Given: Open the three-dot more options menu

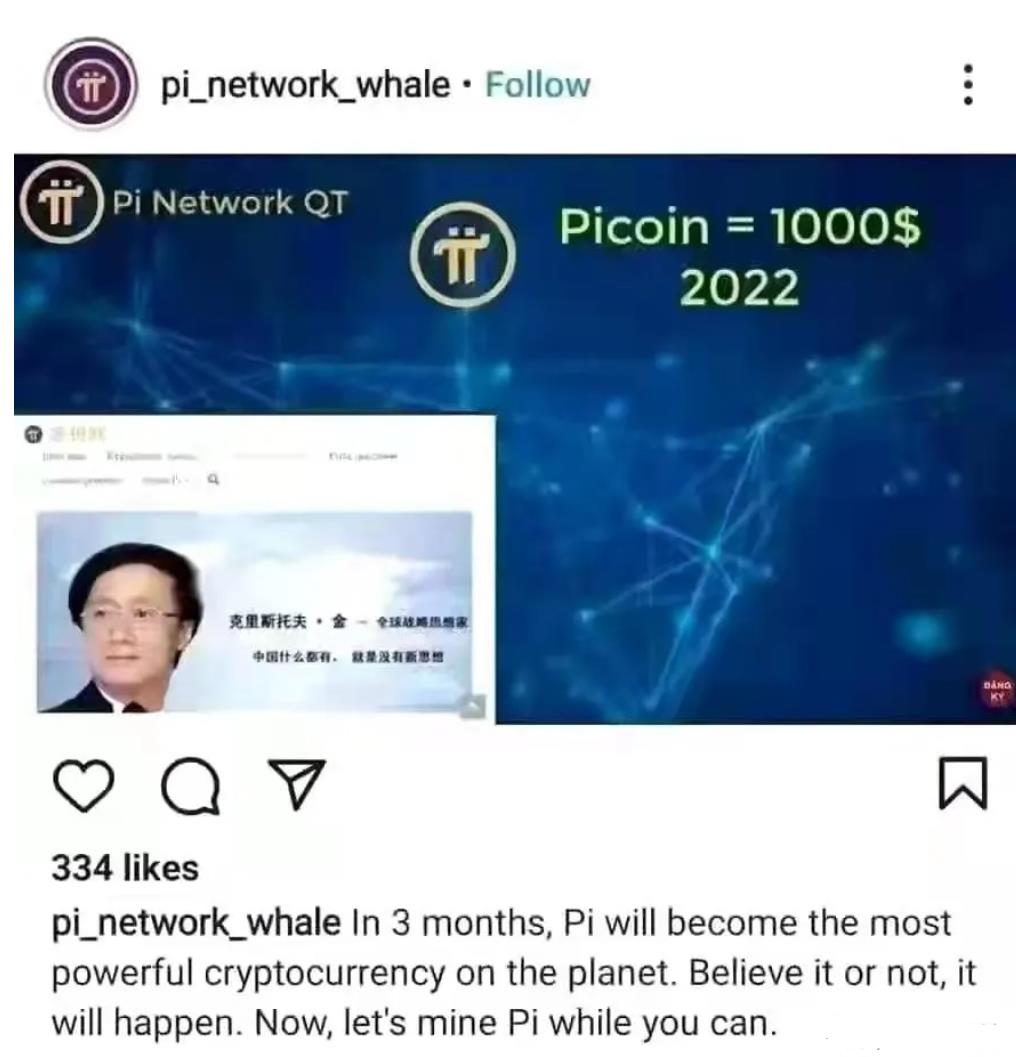Looking at the screenshot, I should click(967, 84).
